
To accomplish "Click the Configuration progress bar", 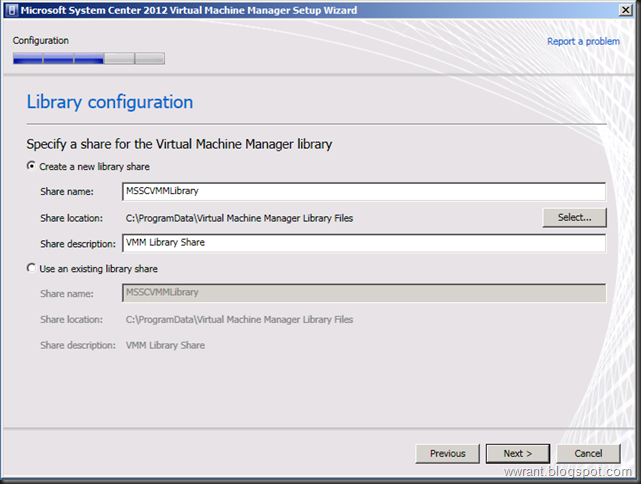I will 89,58.
